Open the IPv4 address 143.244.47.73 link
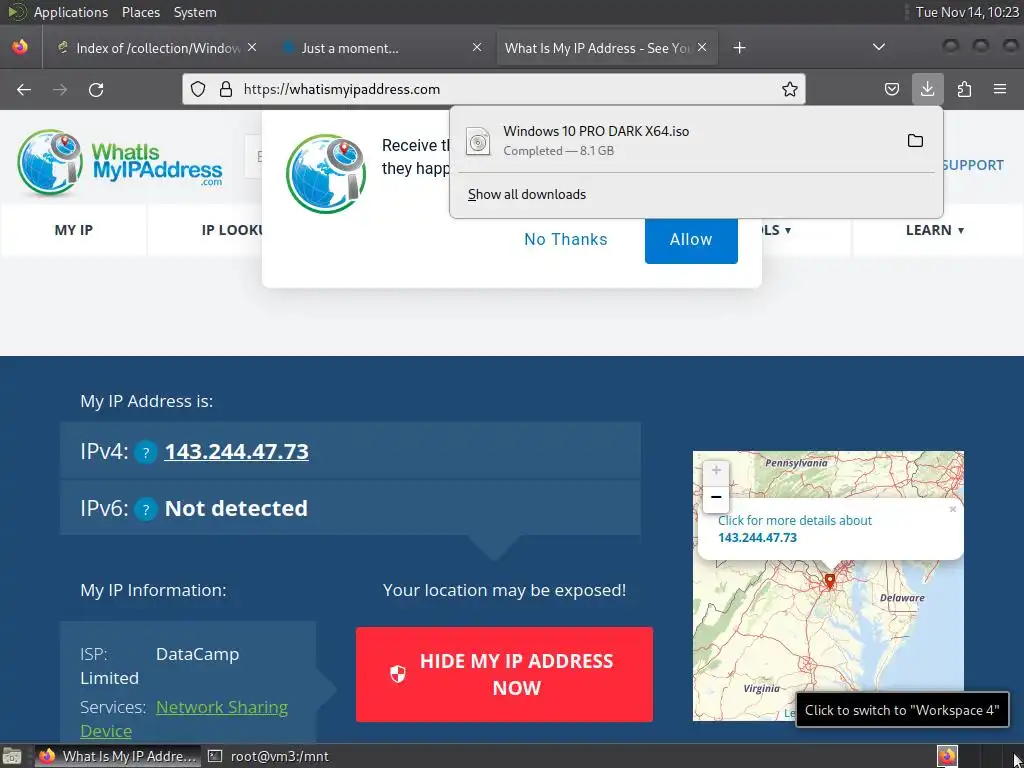Image resolution: width=1024 pixels, height=768 pixels. (x=236, y=451)
